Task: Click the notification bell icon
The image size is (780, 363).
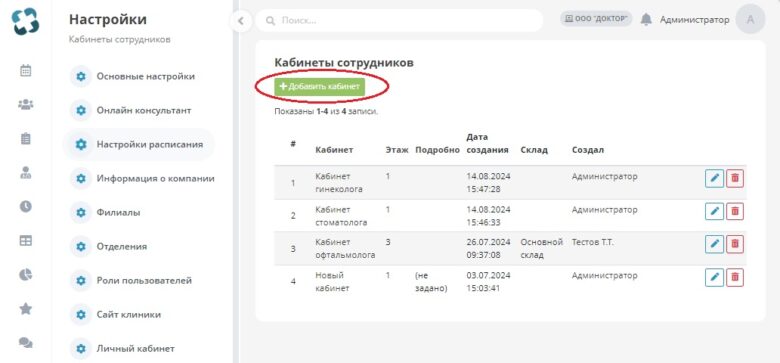Action: (646, 20)
